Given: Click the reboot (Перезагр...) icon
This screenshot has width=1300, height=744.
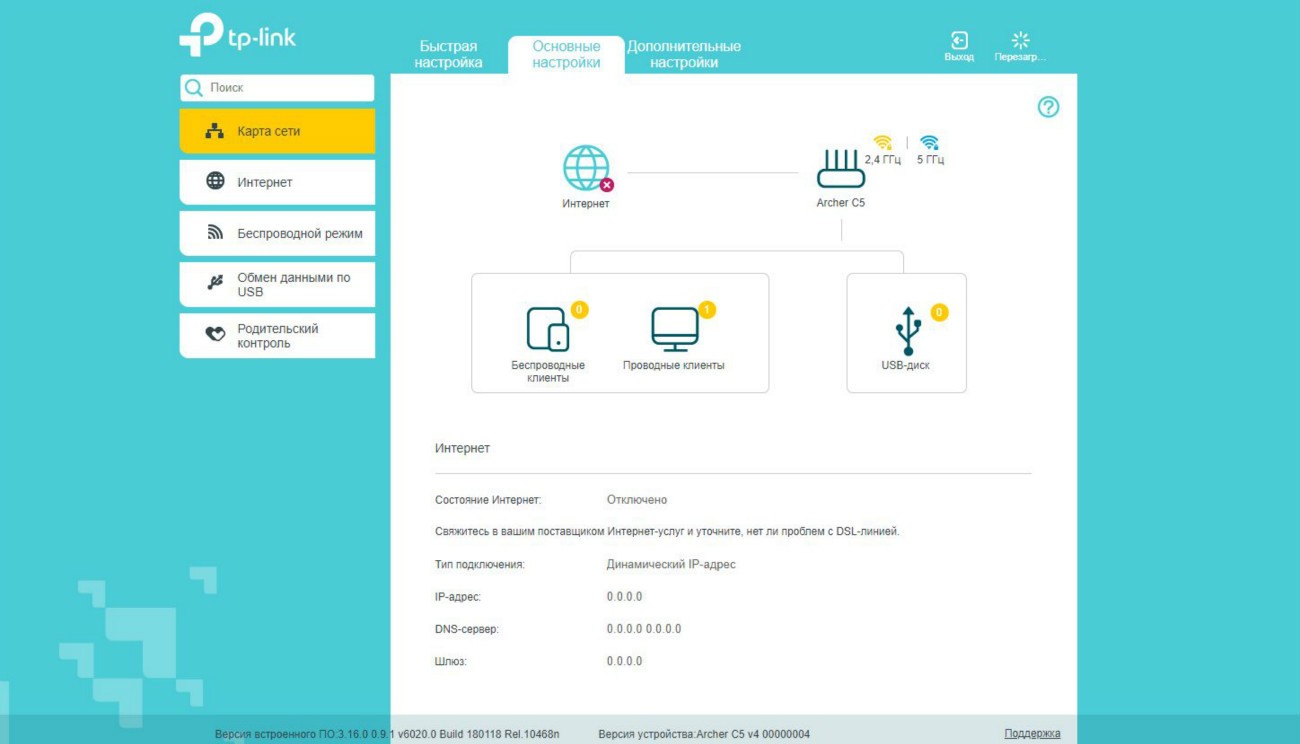Looking at the screenshot, I should (1020, 41).
